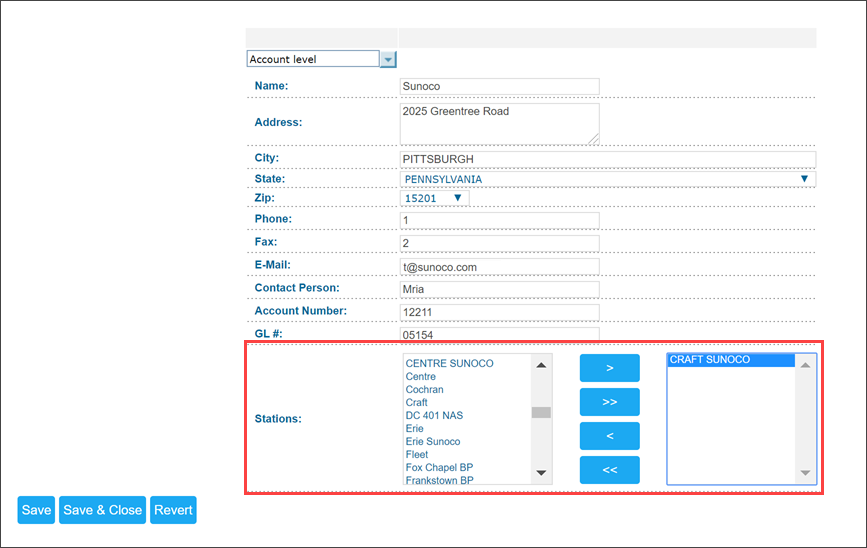
Task: Select Fleet in the stations list
Action: 417,455
